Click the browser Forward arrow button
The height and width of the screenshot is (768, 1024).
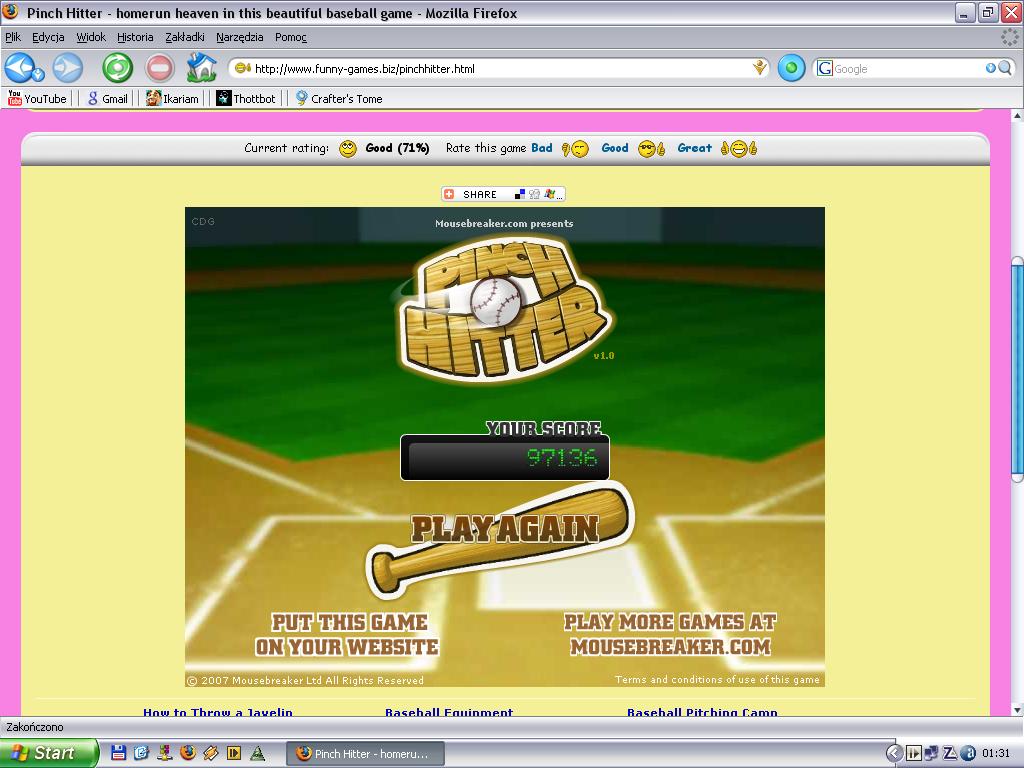click(67, 68)
